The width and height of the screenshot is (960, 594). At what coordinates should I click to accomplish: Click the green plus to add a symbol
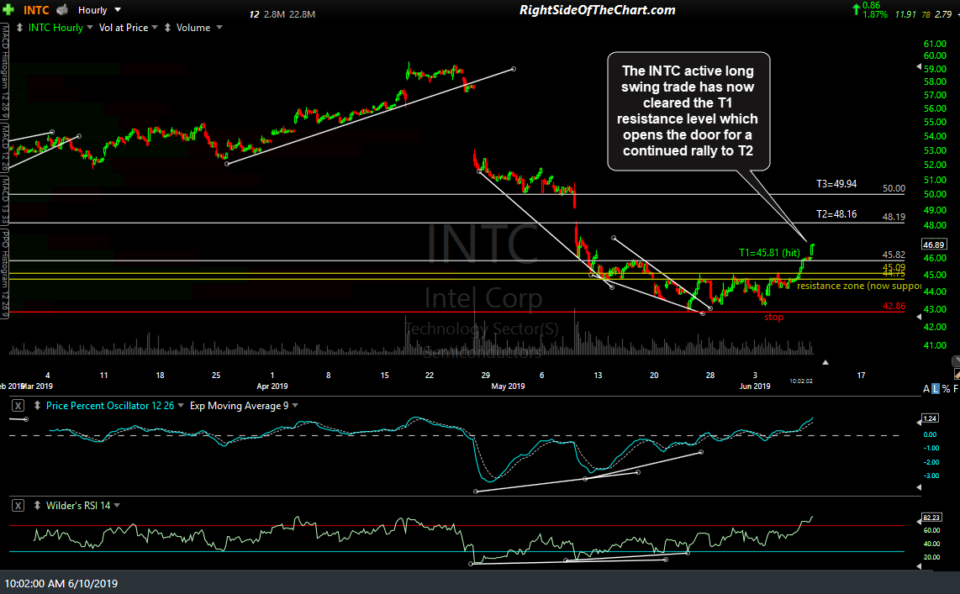(8, 9)
